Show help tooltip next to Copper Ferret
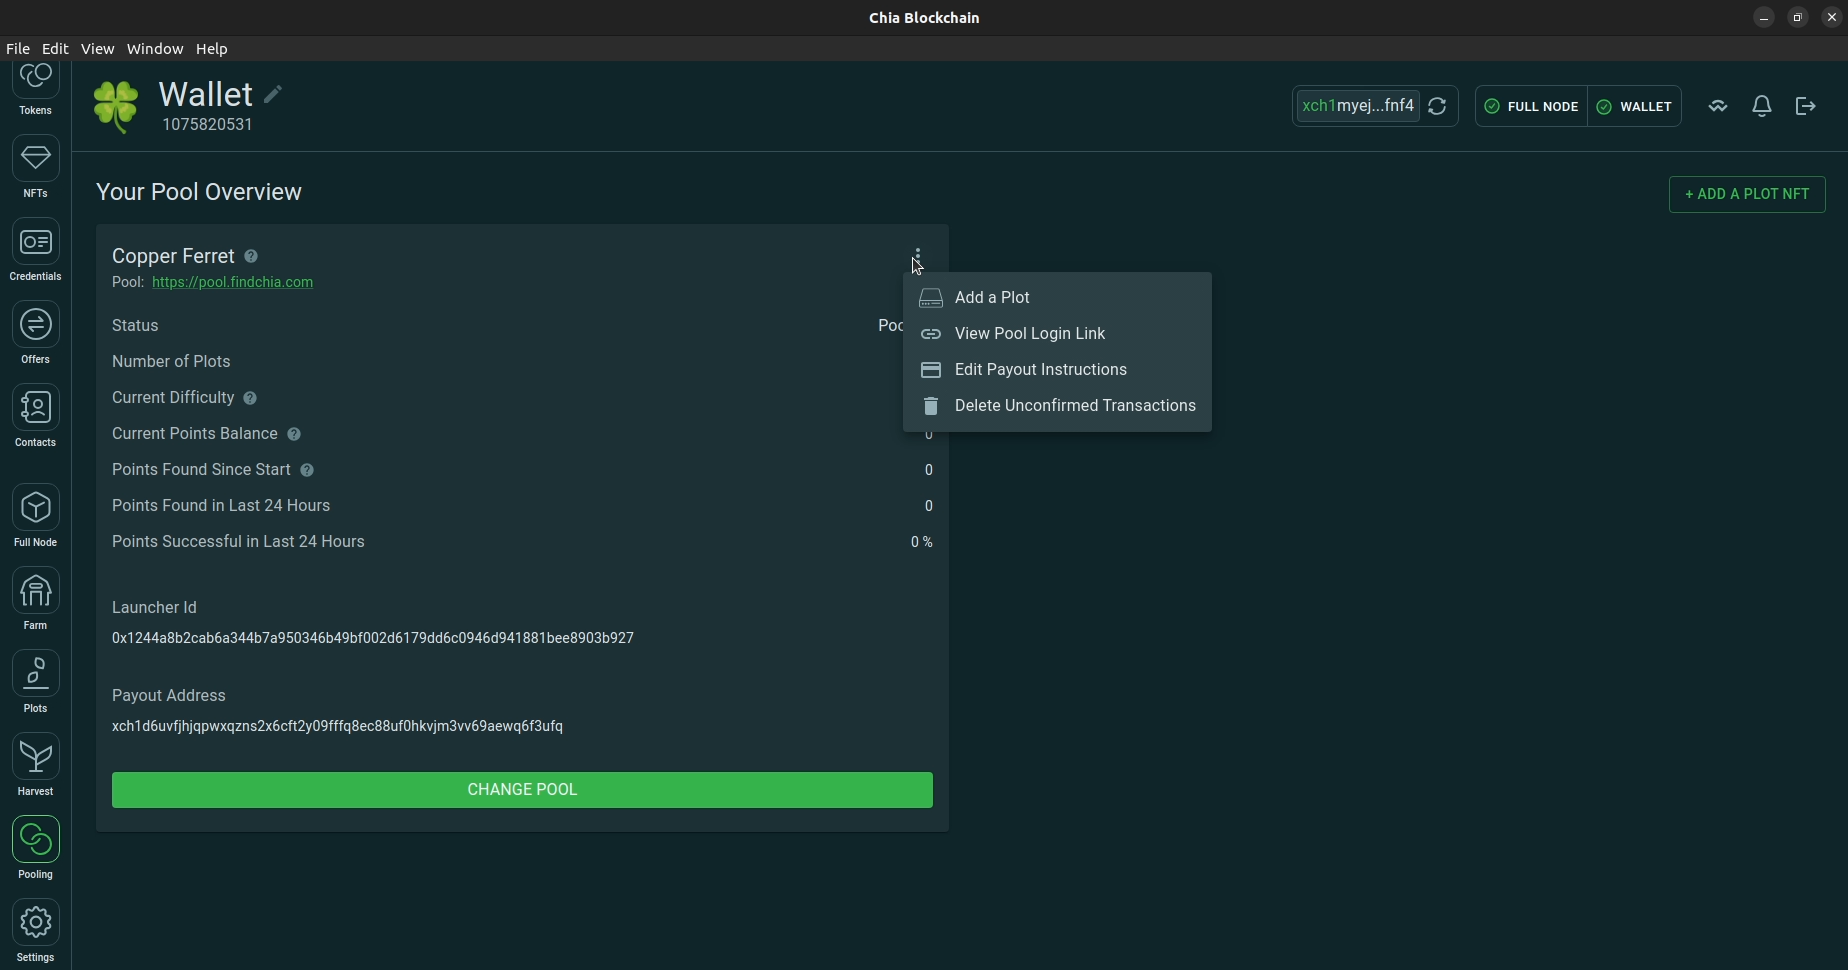The width and height of the screenshot is (1848, 970). 251,257
